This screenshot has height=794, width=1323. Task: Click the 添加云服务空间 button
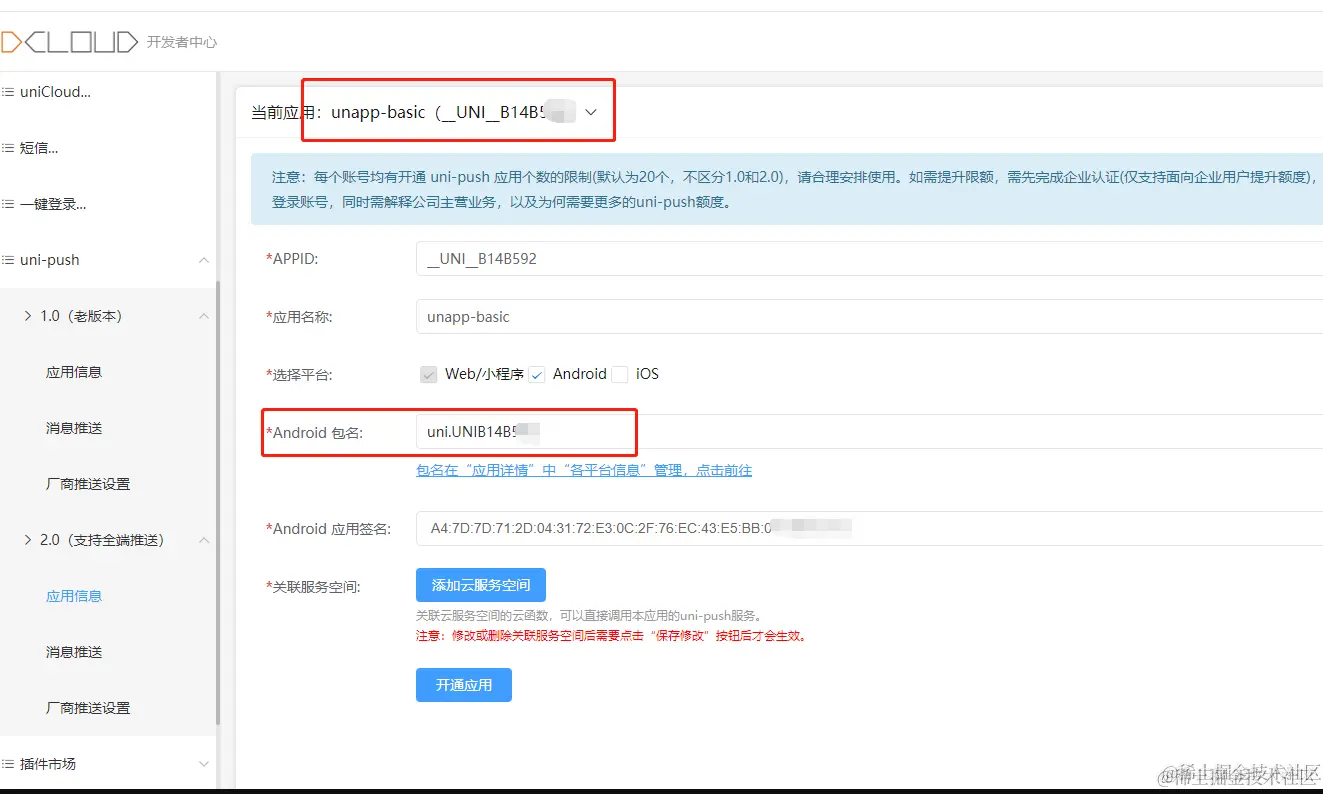click(x=481, y=585)
